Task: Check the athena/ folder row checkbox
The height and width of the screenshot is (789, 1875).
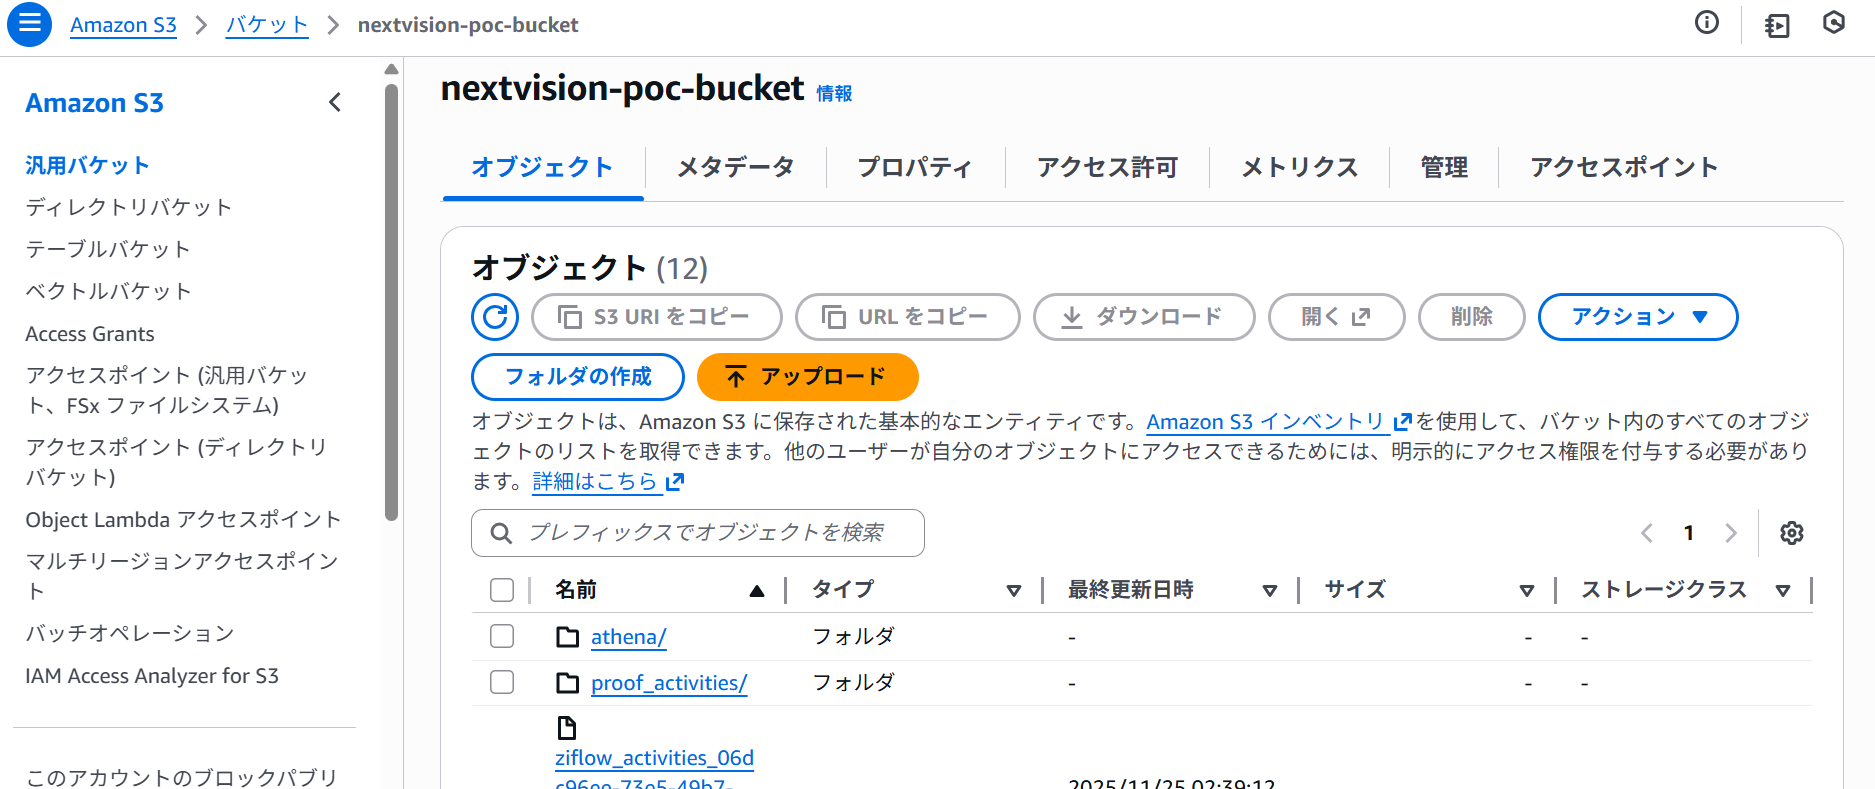Action: 502,637
